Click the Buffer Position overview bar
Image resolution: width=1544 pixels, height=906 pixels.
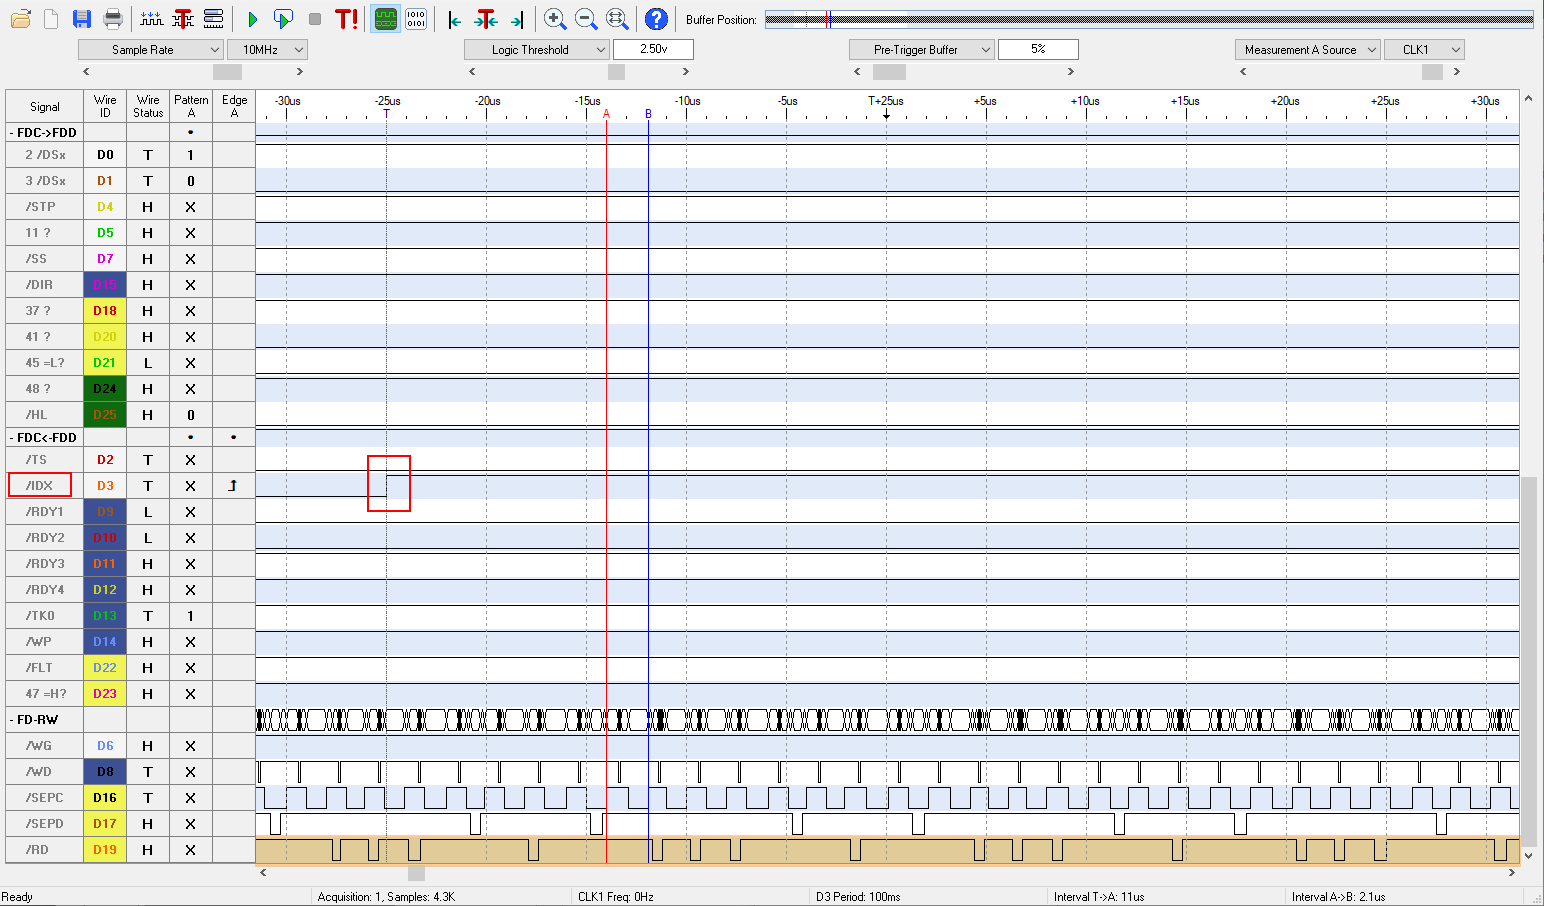tap(1149, 19)
